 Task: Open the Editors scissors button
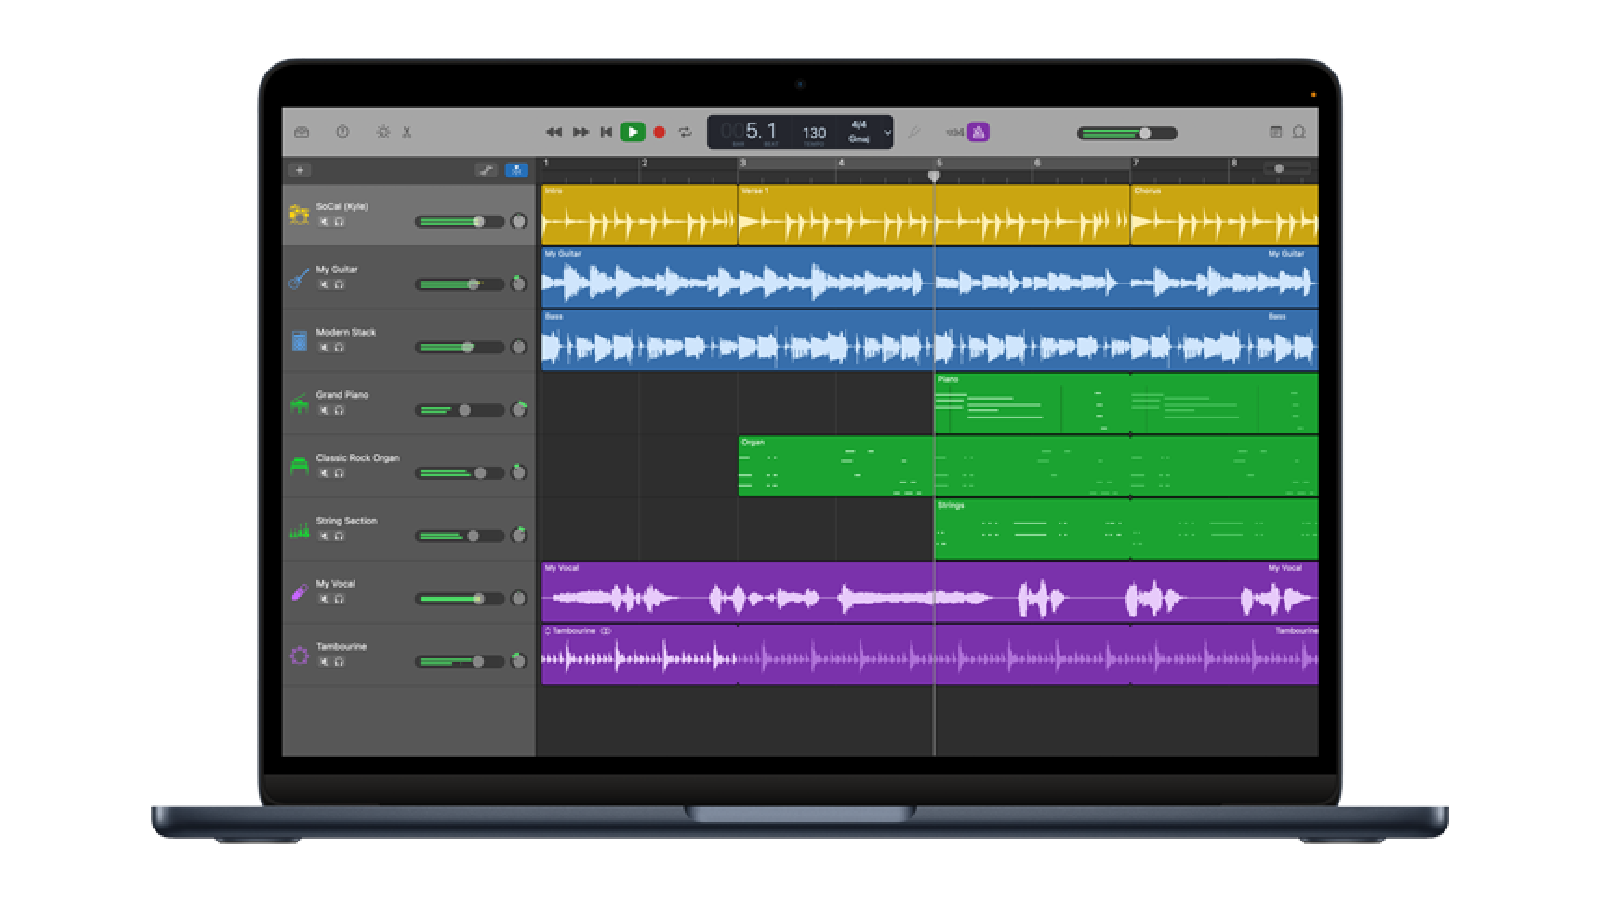click(x=407, y=132)
